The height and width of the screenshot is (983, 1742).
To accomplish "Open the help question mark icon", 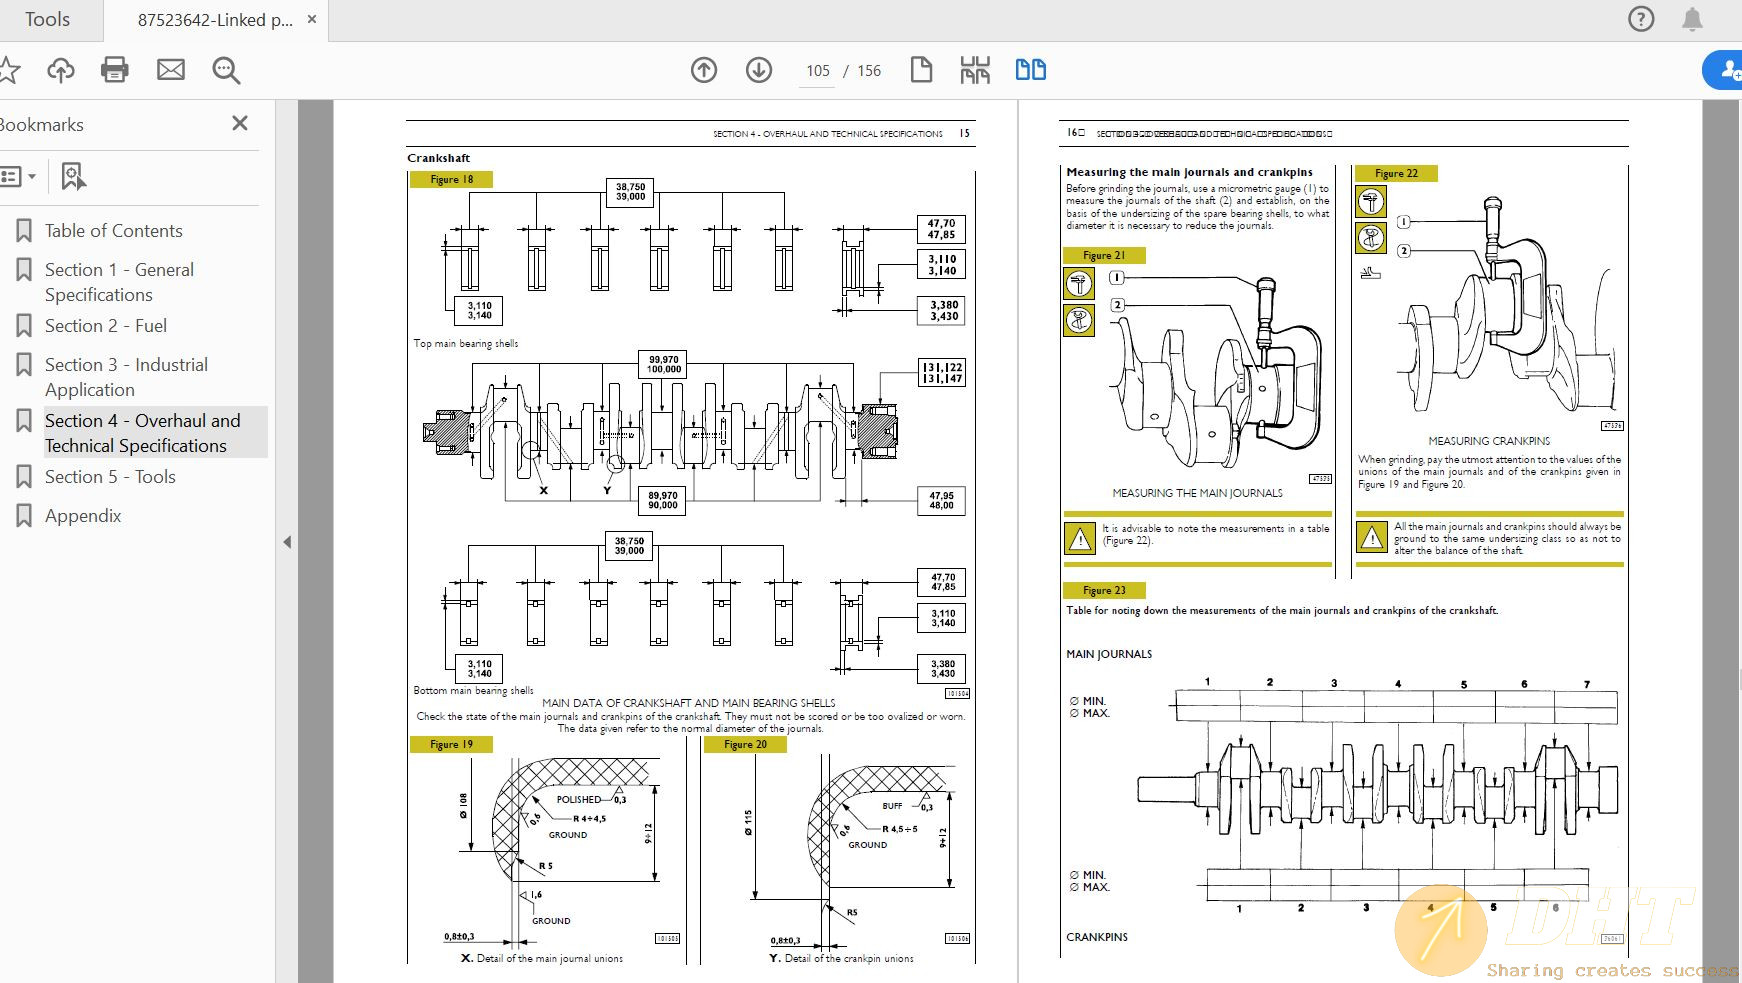I will (x=1641, y=19).
